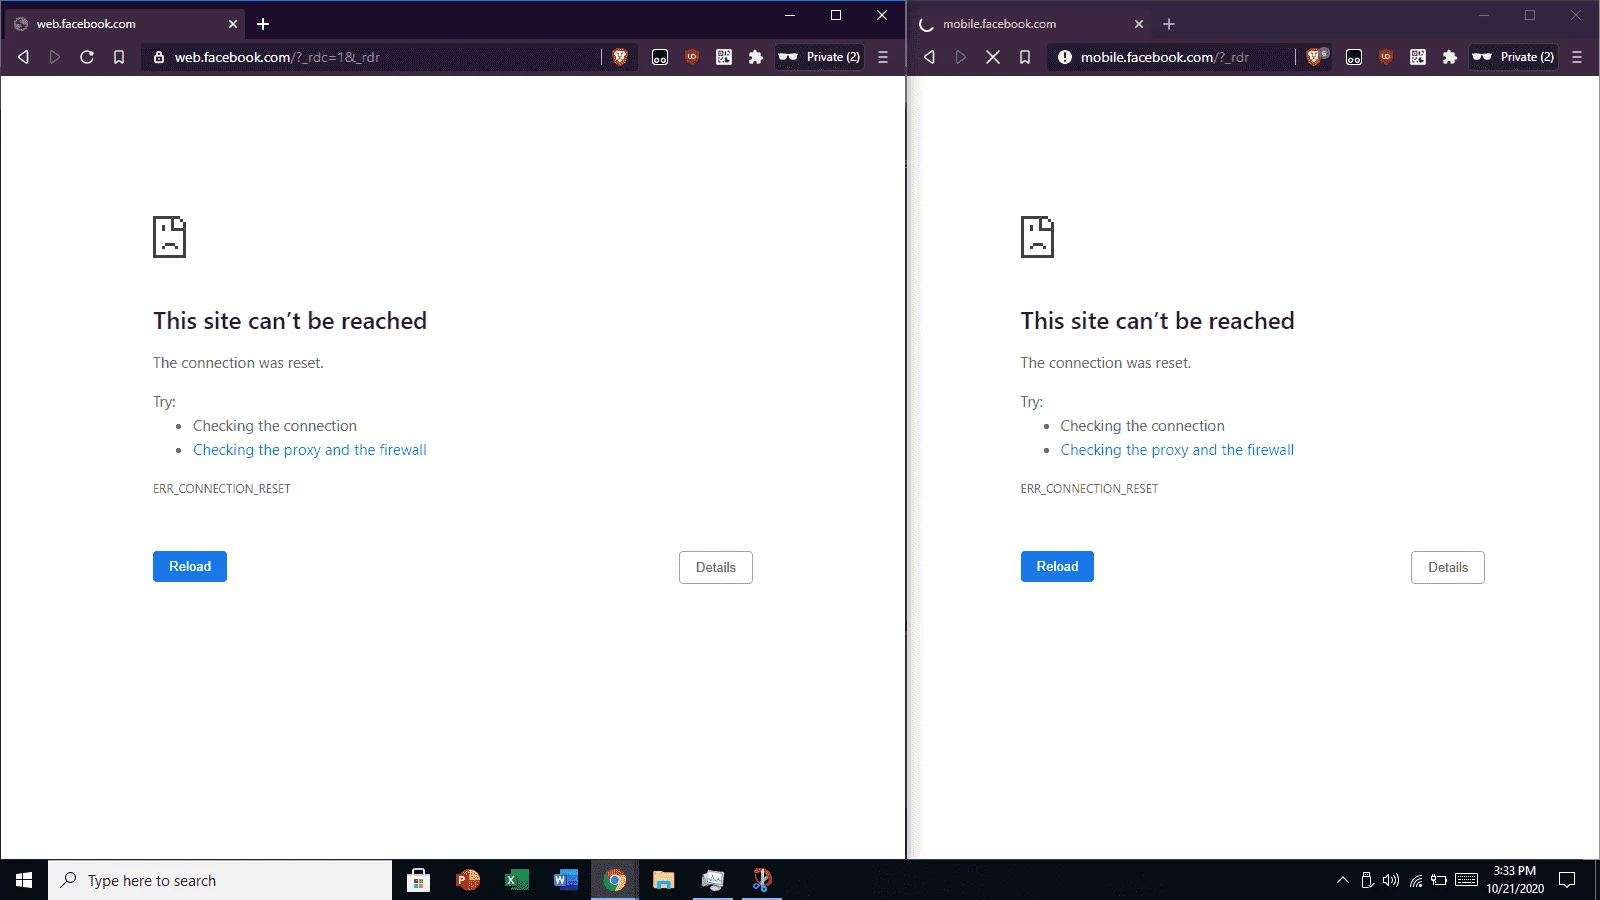Open network settings tray icon
The height and width of the screenshot is (900, 1600).
1416,880
